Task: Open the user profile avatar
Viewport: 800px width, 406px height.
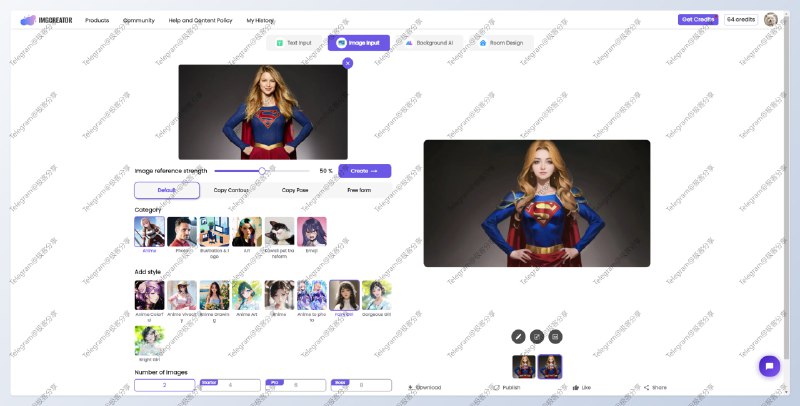Action: tap(771, 19)
